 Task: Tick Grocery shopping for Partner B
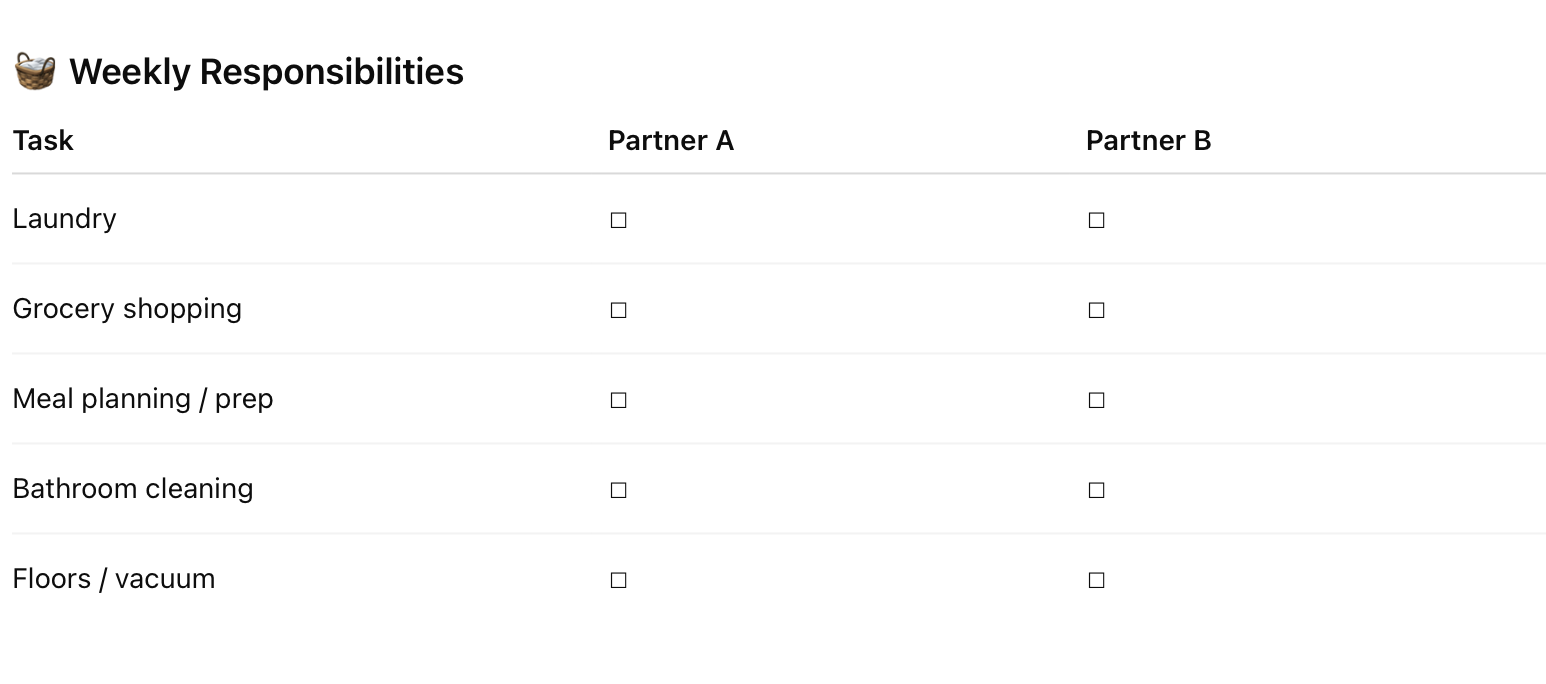pos(1096,310)
